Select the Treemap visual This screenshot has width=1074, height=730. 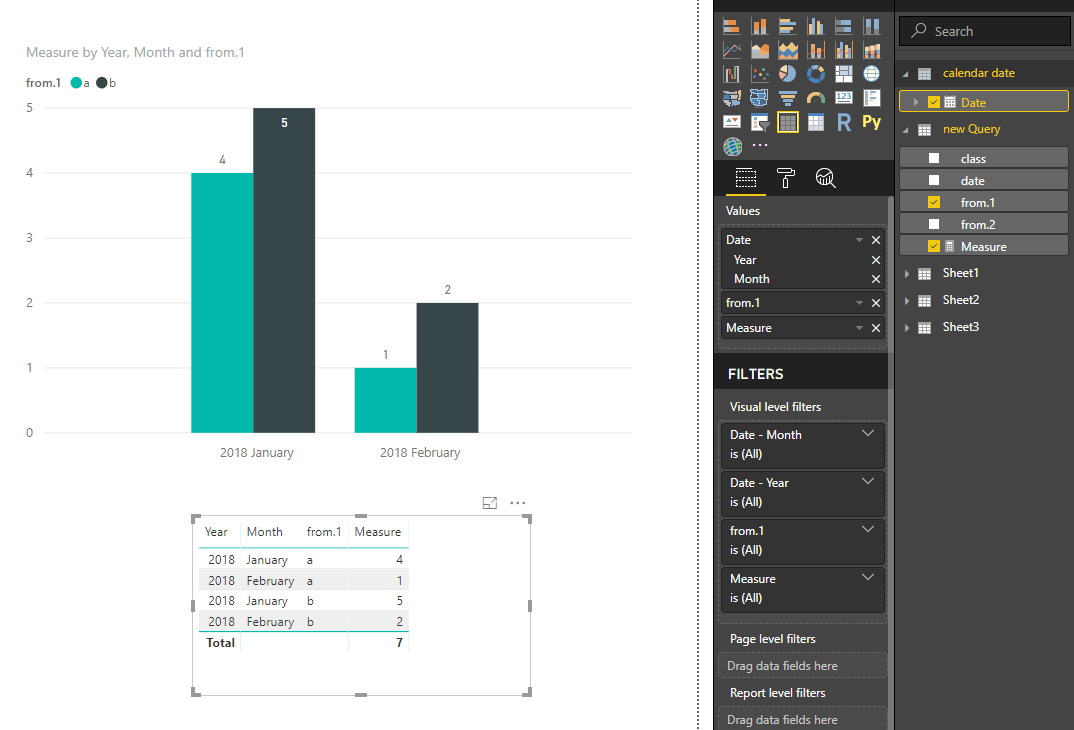[x=844, y=74]
